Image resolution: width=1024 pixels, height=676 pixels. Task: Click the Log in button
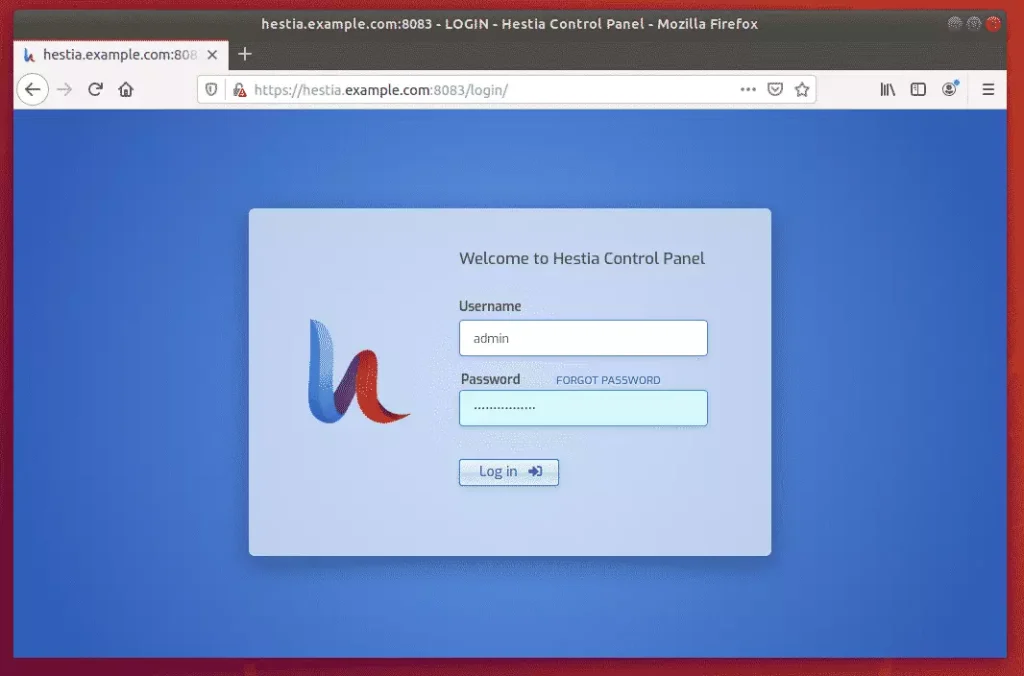(x=509, y=472)
